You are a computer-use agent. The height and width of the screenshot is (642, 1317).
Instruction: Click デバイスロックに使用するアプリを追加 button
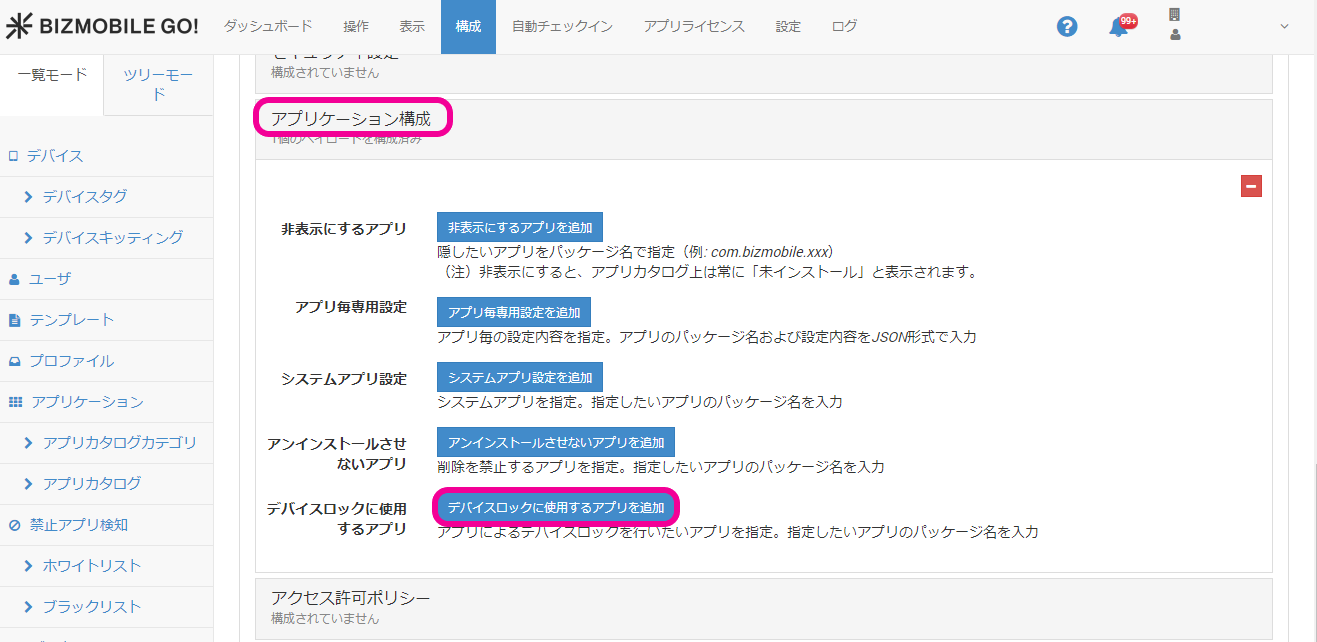click(x=556, y=507)
